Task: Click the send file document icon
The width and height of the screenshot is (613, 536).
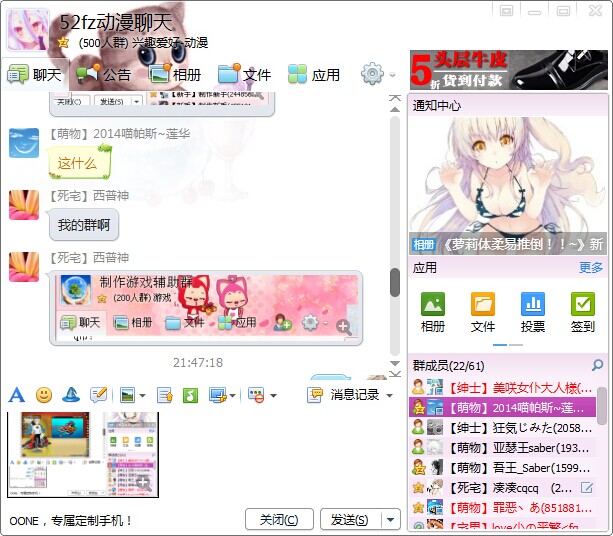Action: (x=165, y=395)
